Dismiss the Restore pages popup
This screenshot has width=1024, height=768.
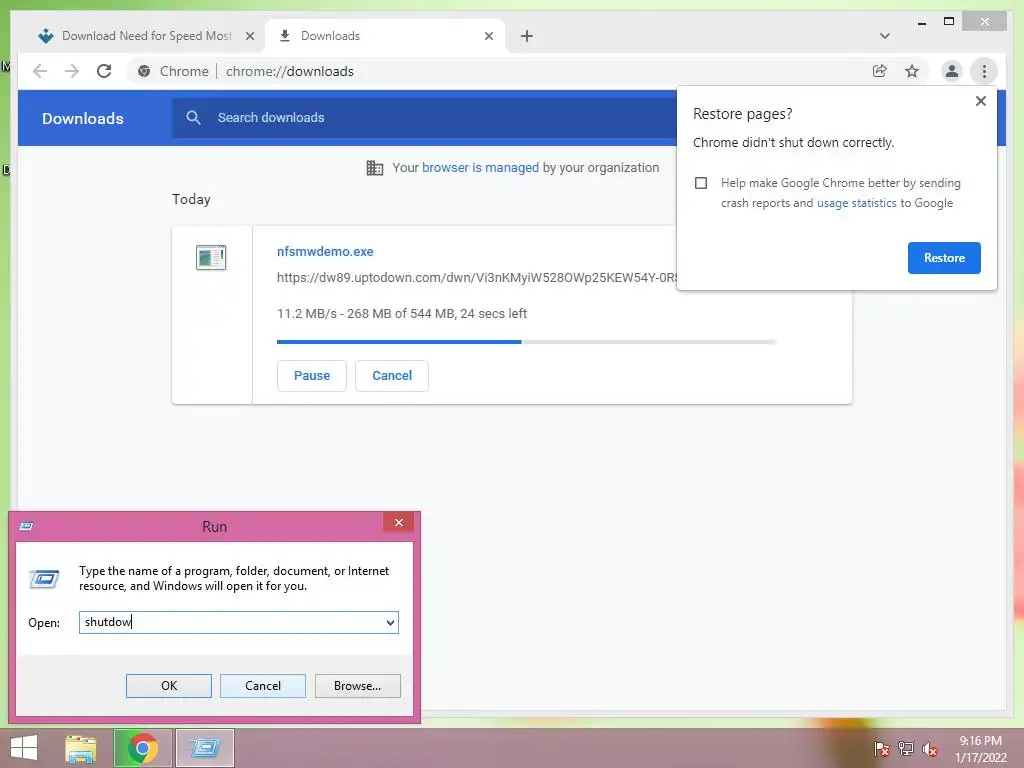[x=980, y=101]
